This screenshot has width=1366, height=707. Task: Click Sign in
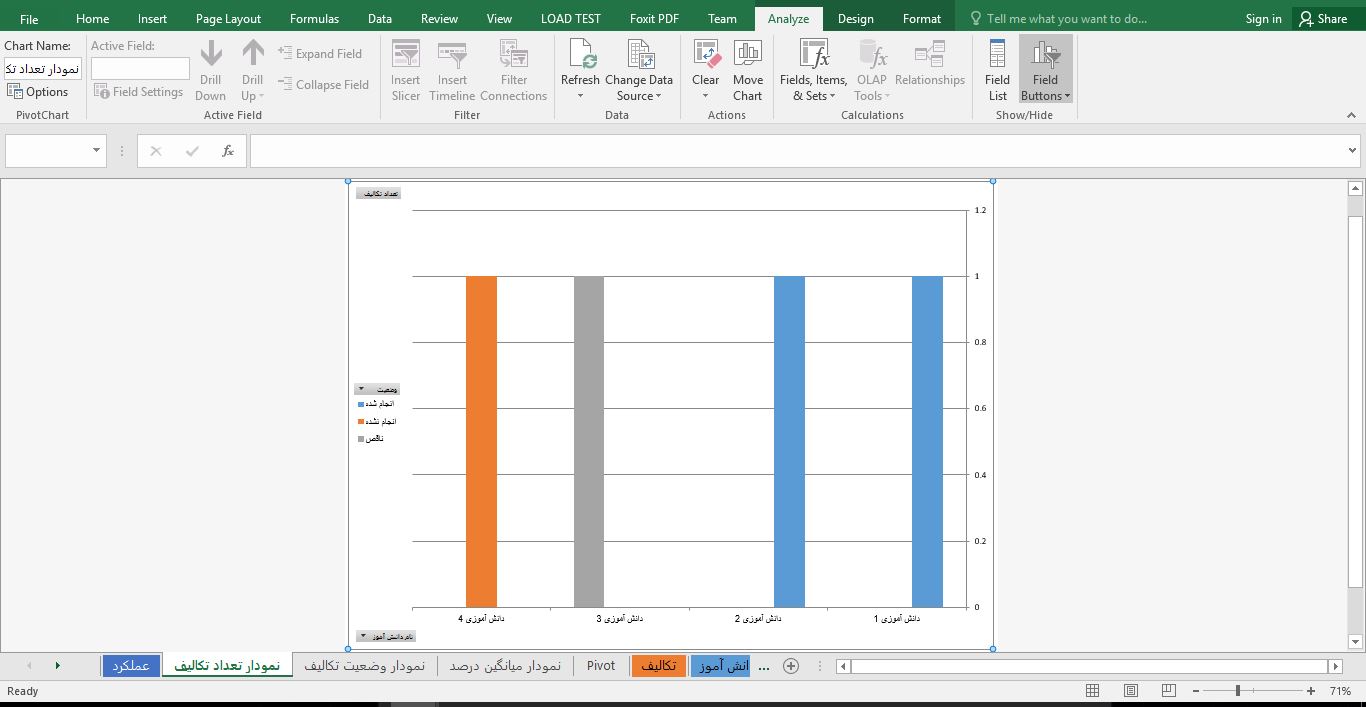(1263, 18)
